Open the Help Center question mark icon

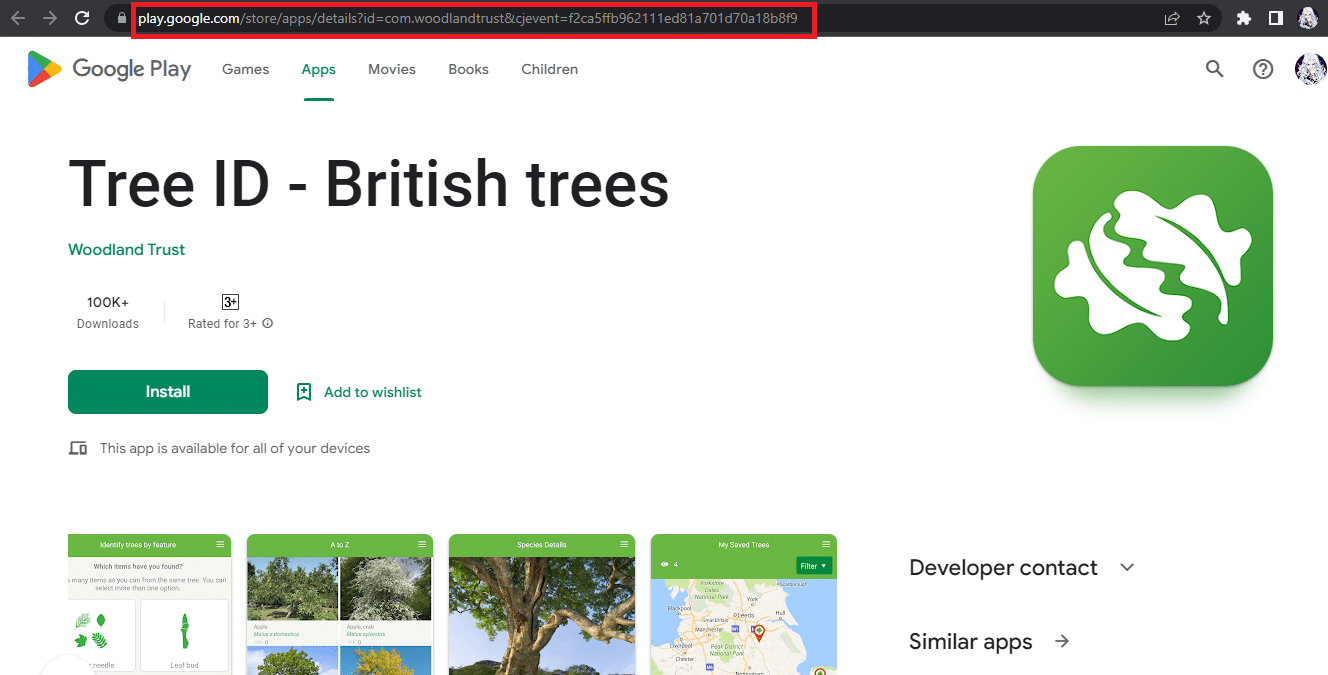click(x=1263, y=69)
